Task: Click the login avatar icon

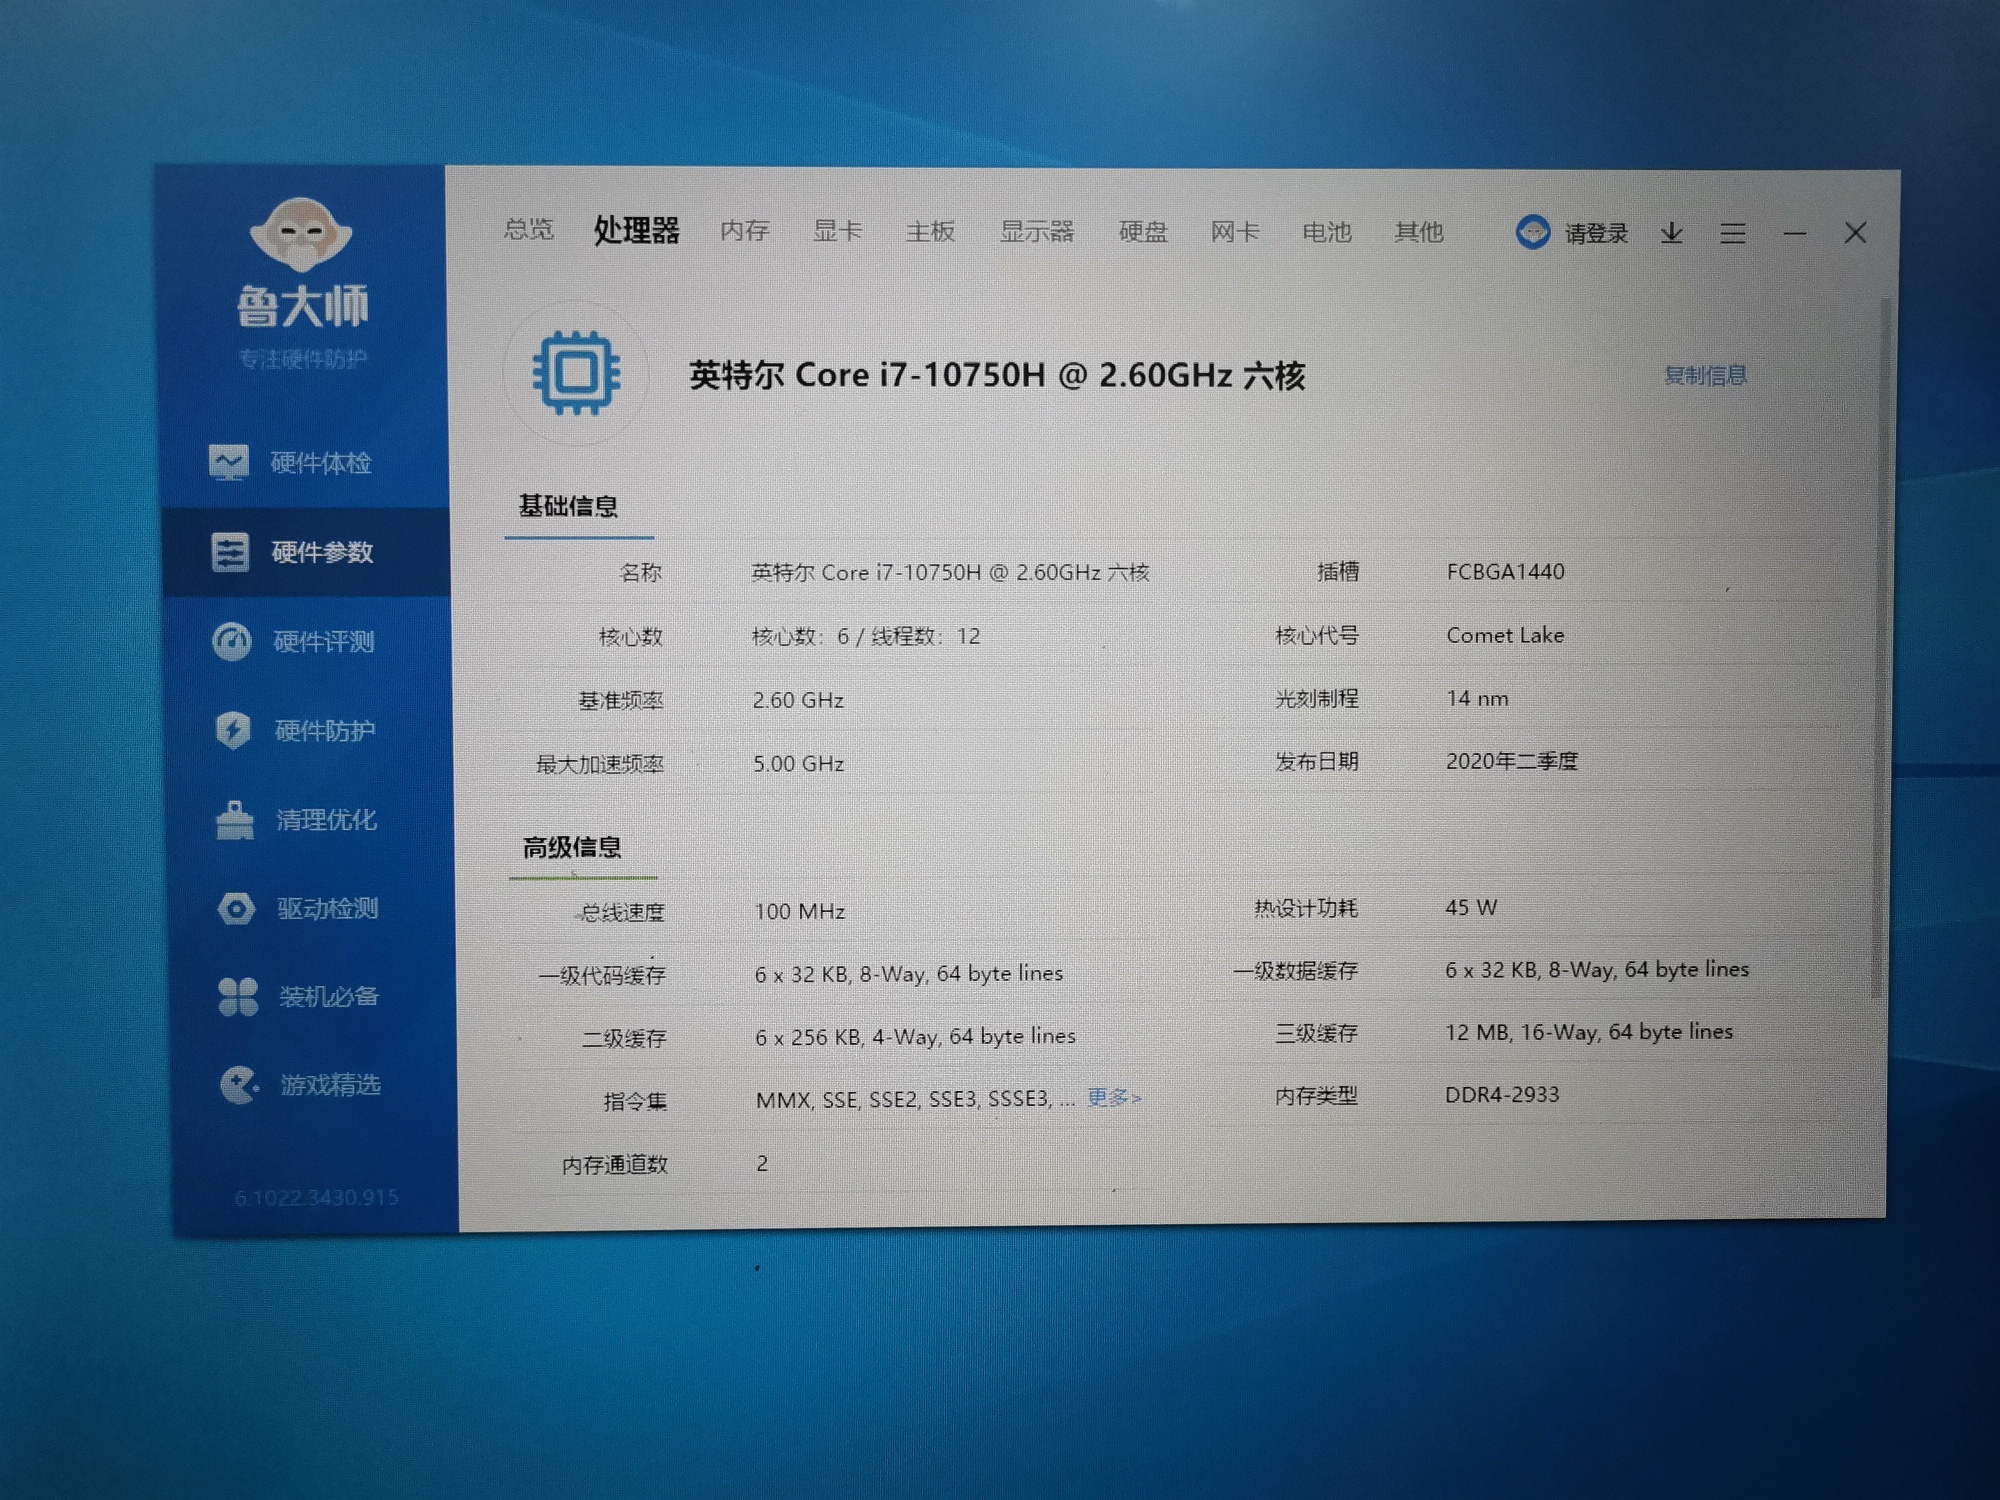Action: (x=1532, y=232)
